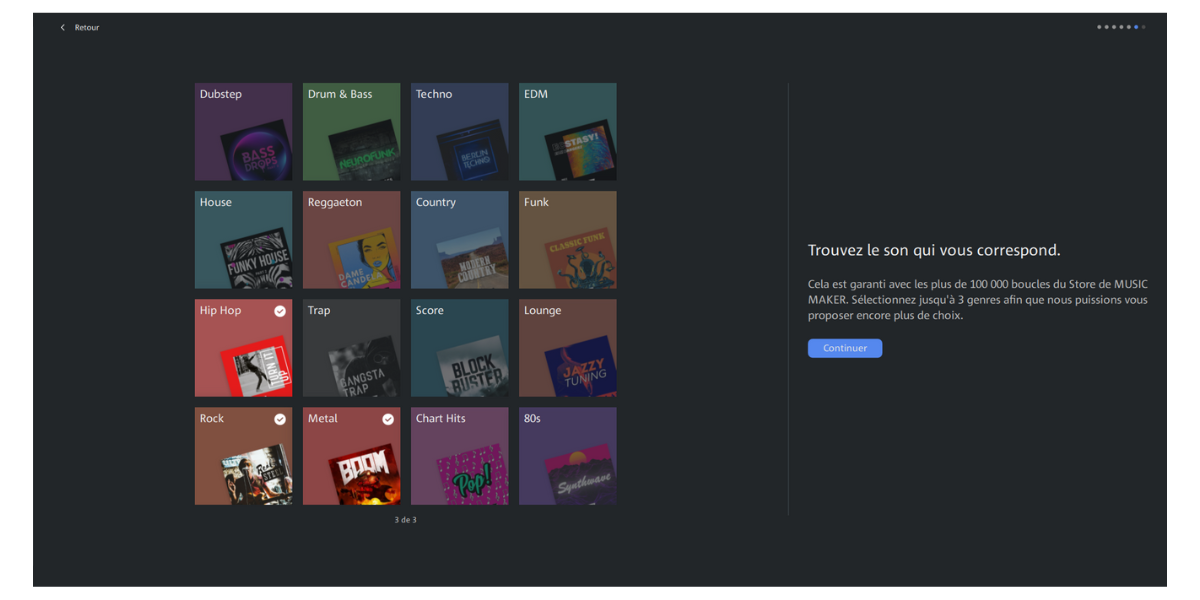Viewport: 1200px width, 600px height.
Task: Deselect the Rock genre checkmark
Action: click(280, 419)
